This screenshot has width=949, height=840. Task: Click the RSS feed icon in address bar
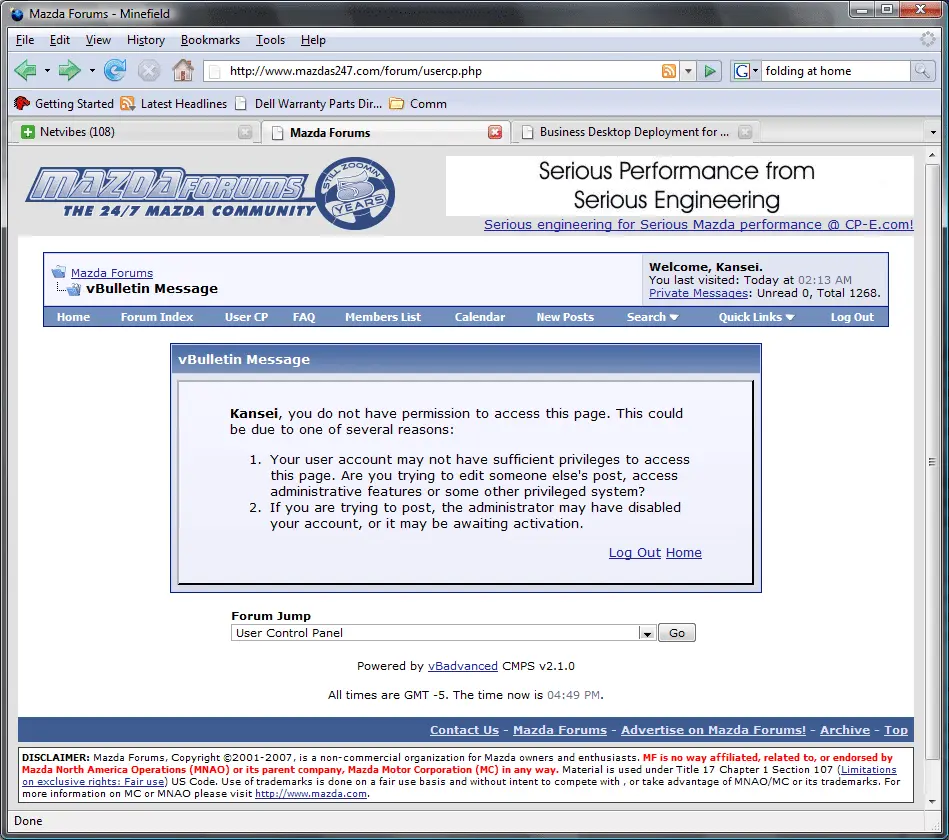(x=669, y=71)
